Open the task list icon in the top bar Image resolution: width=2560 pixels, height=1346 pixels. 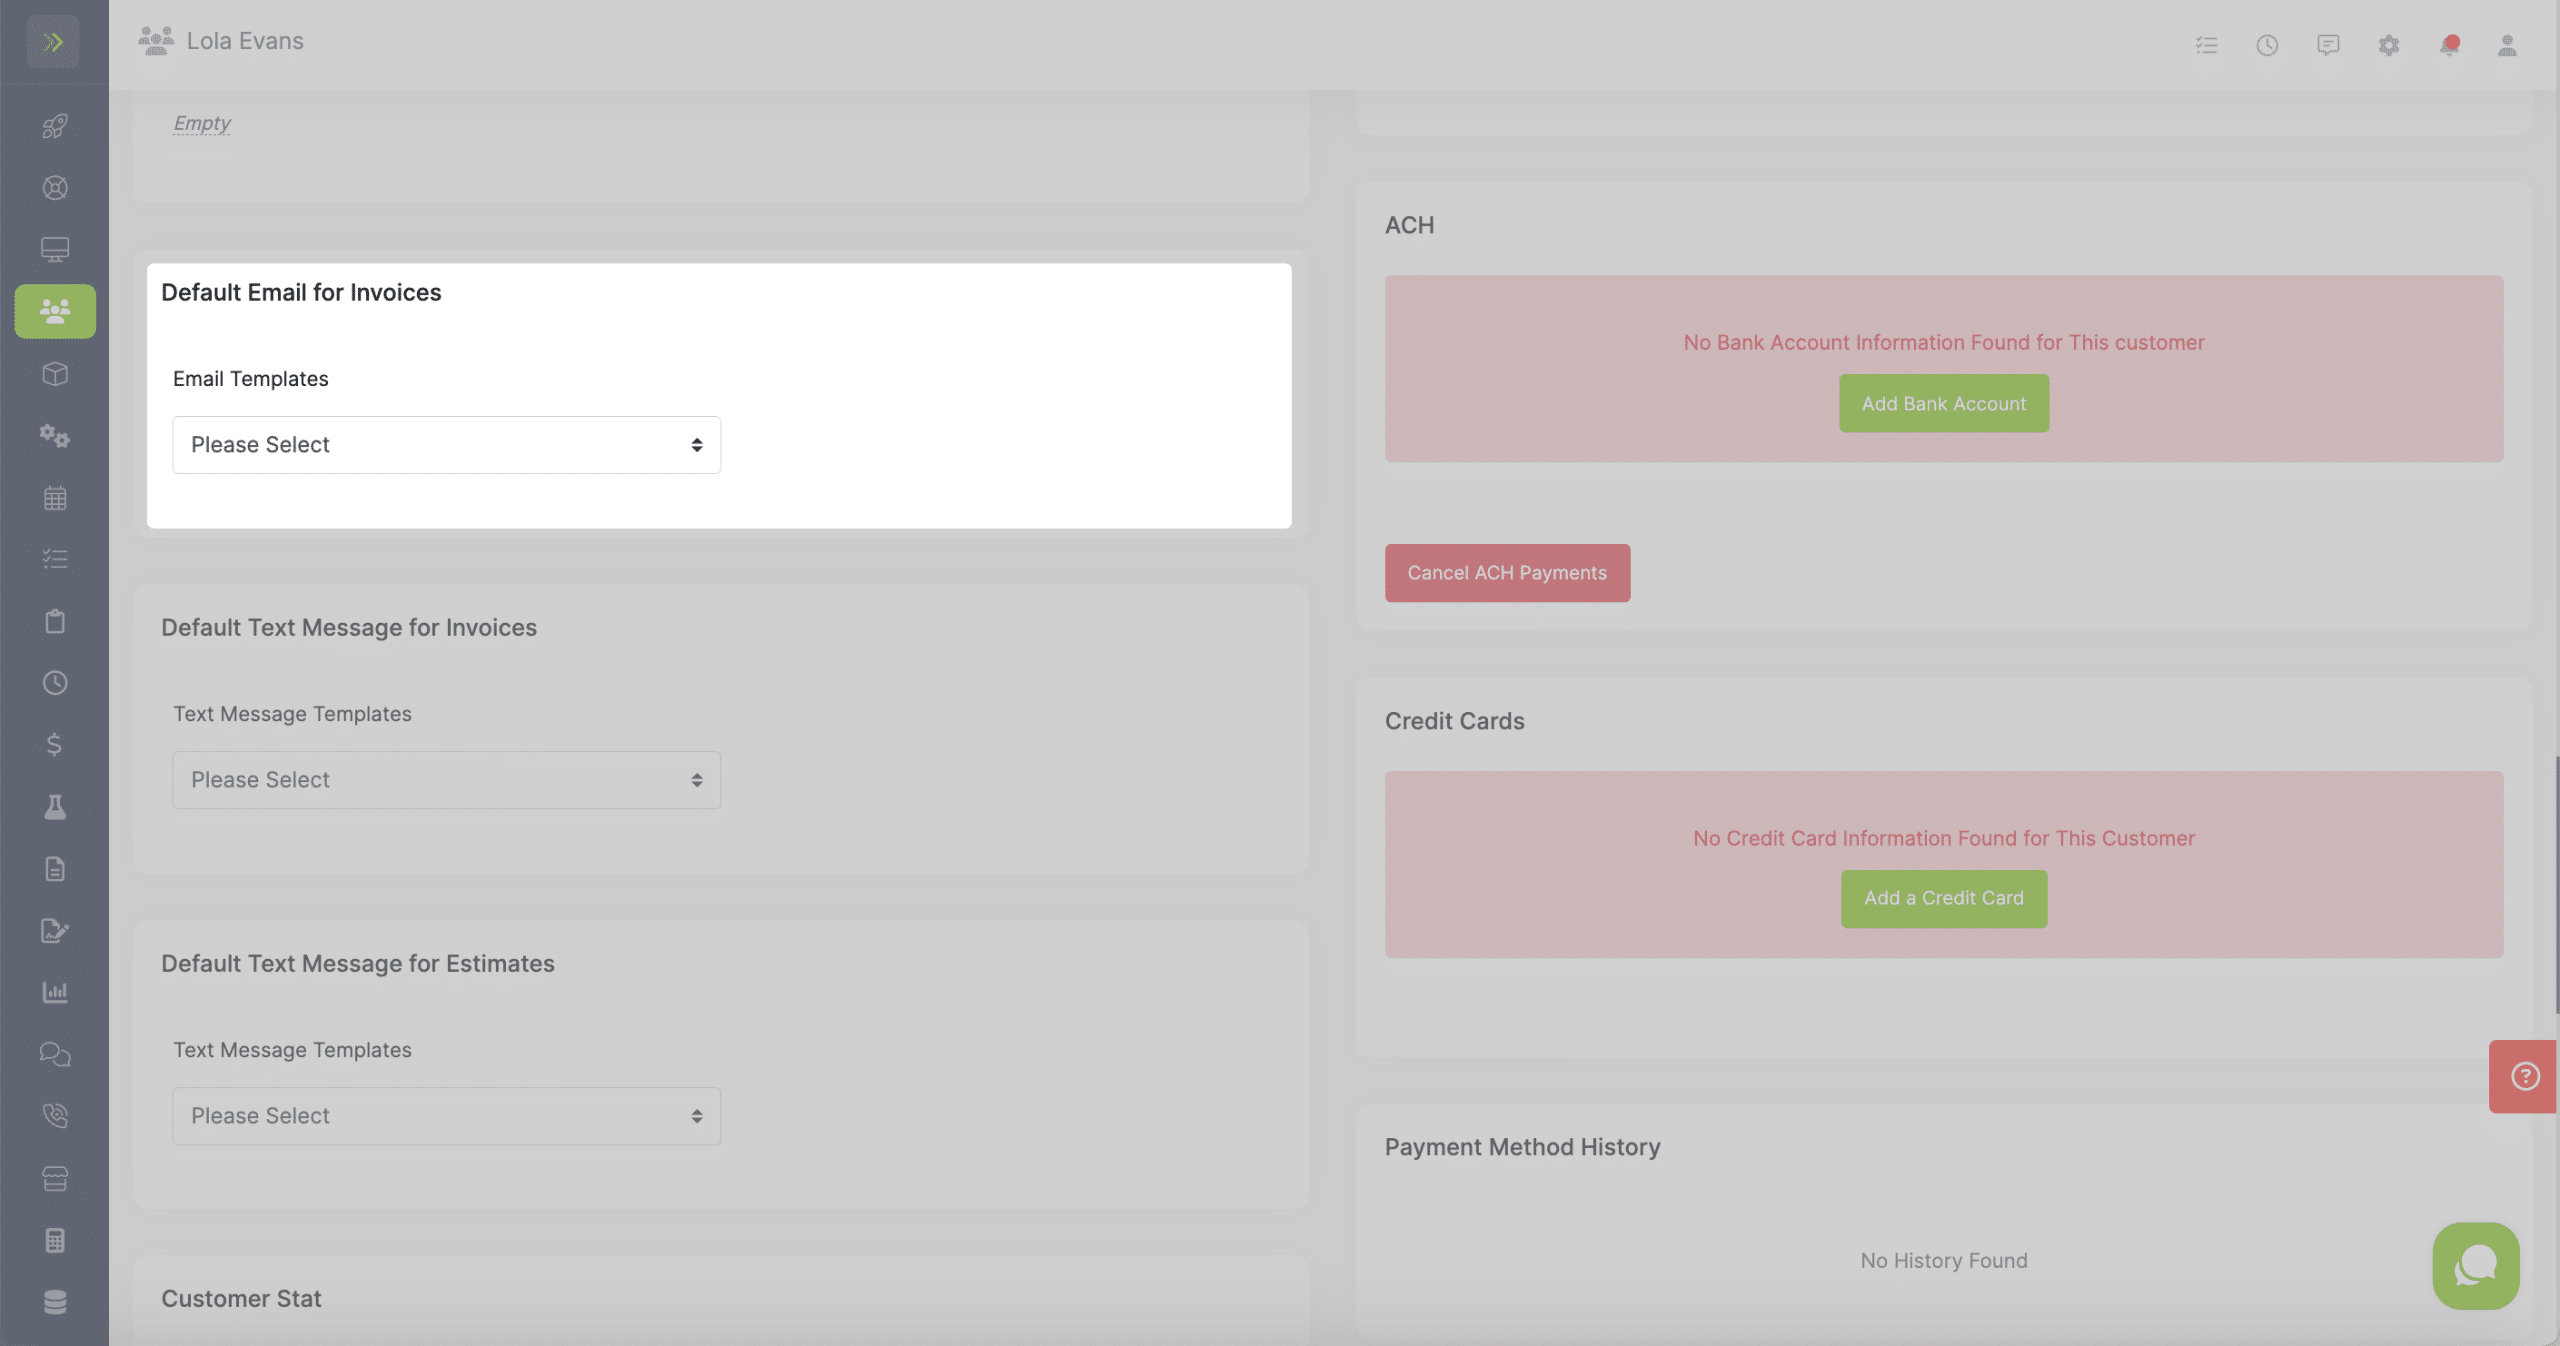(x=2207, y=45)
